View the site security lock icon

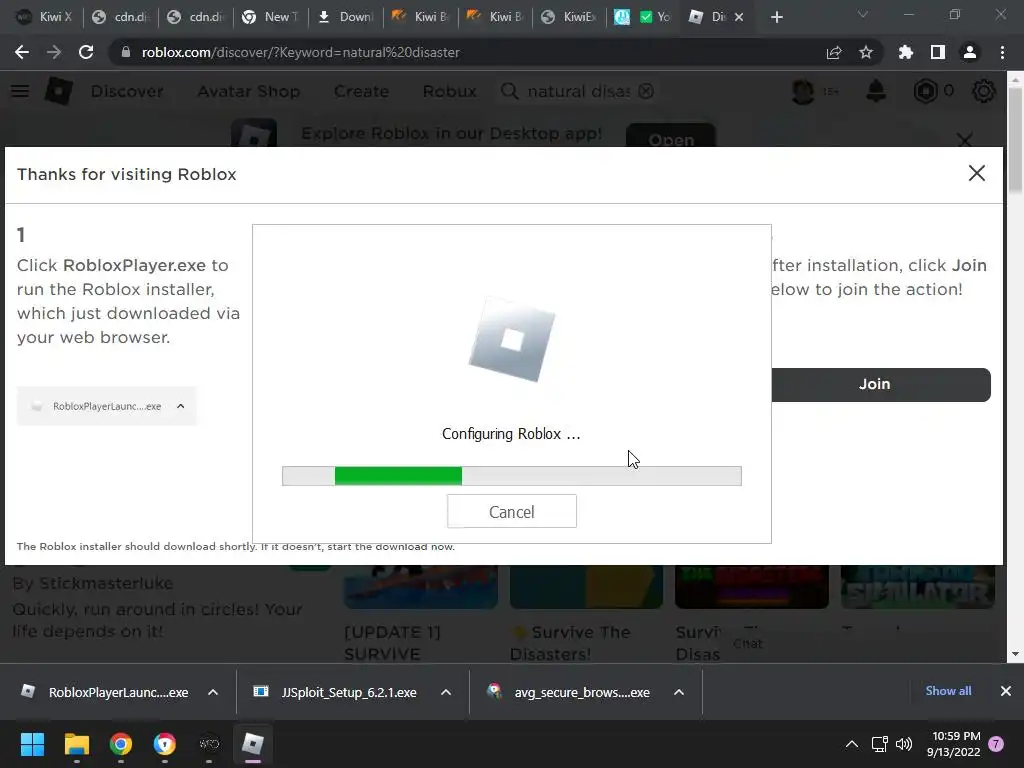point(126,52)
